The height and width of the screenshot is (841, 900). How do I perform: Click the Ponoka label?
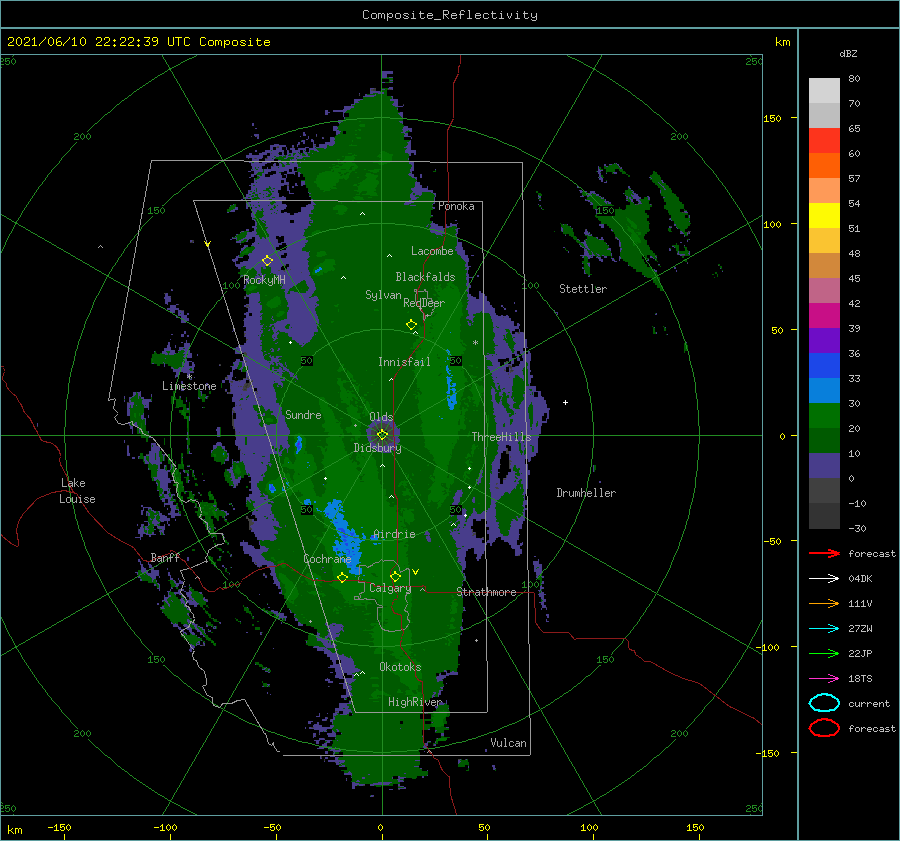tap(456, 206)
